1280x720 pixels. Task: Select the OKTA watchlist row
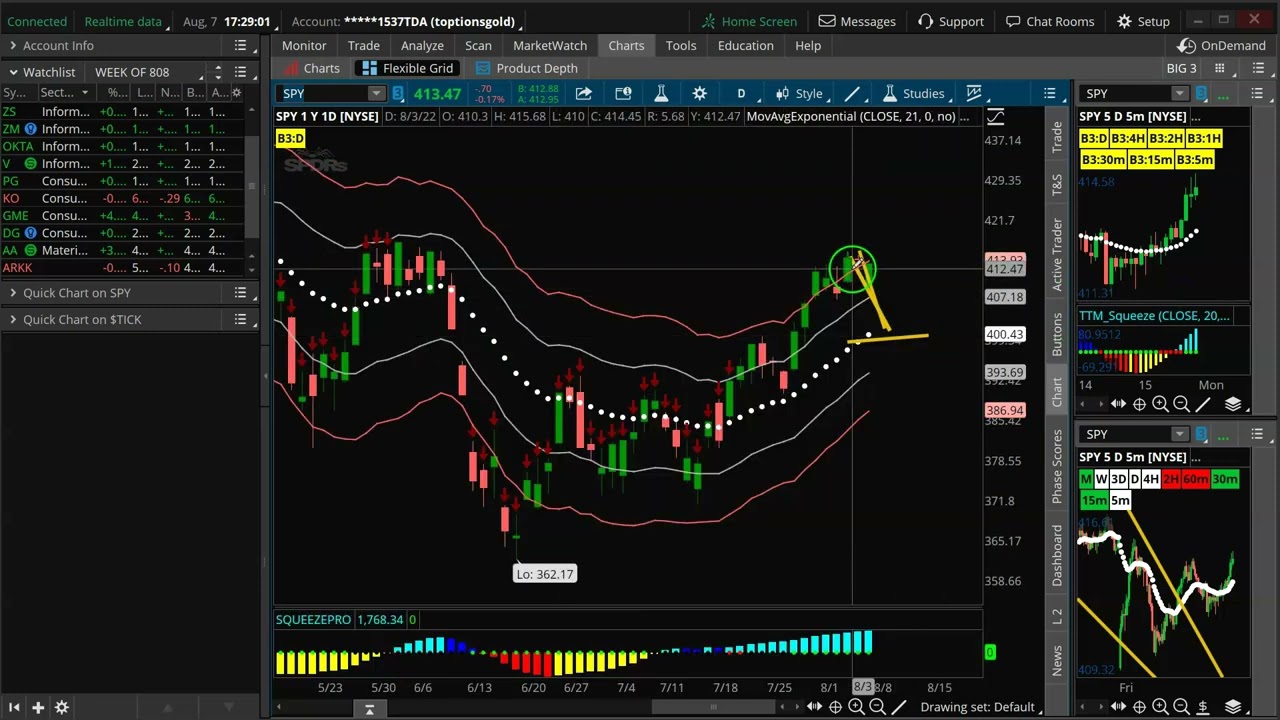point(122,146)
